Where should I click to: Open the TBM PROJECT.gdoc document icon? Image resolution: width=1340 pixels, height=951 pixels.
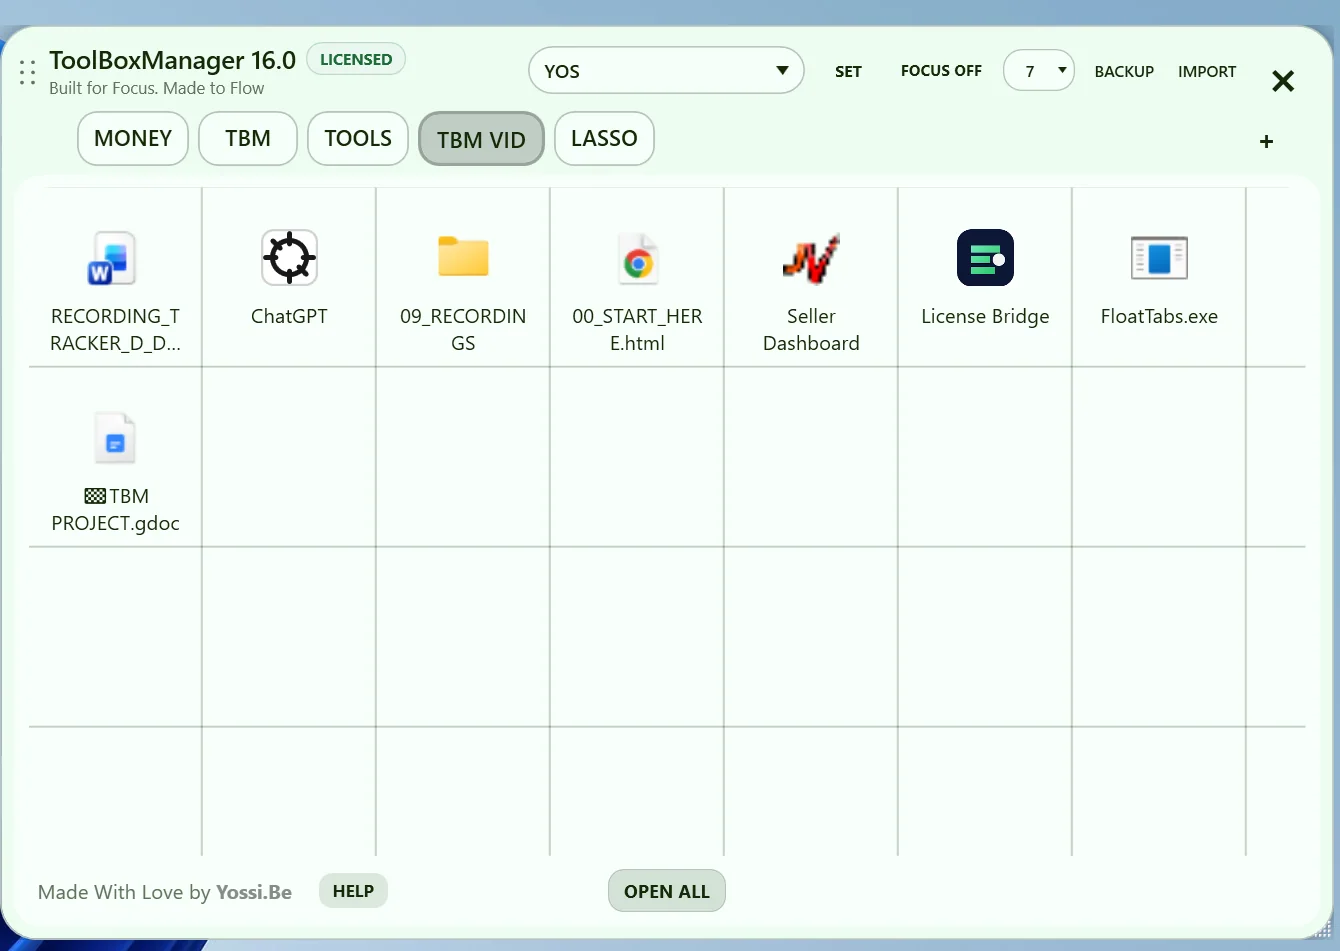click(115, 438)
